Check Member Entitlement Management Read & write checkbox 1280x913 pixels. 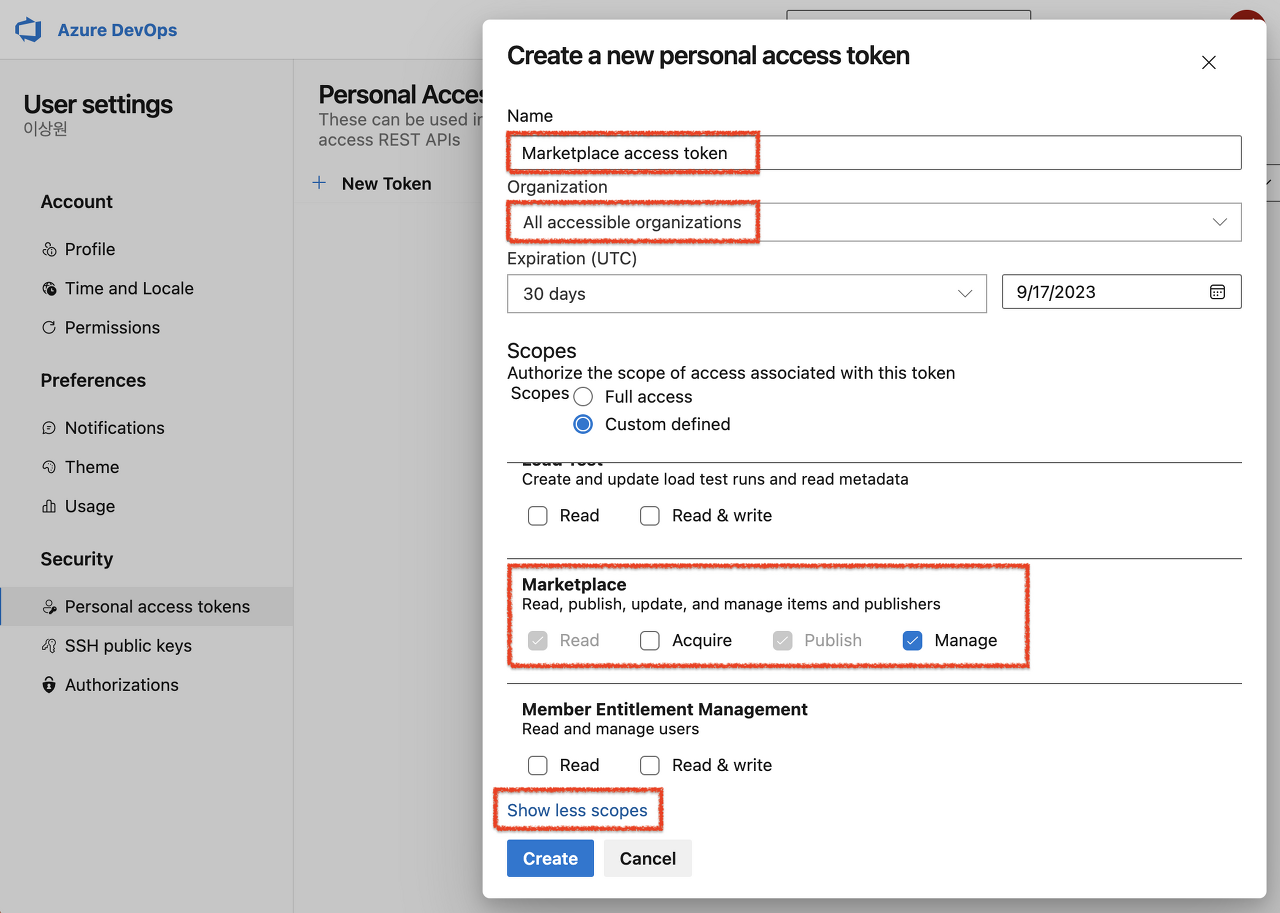pos(650,766)
